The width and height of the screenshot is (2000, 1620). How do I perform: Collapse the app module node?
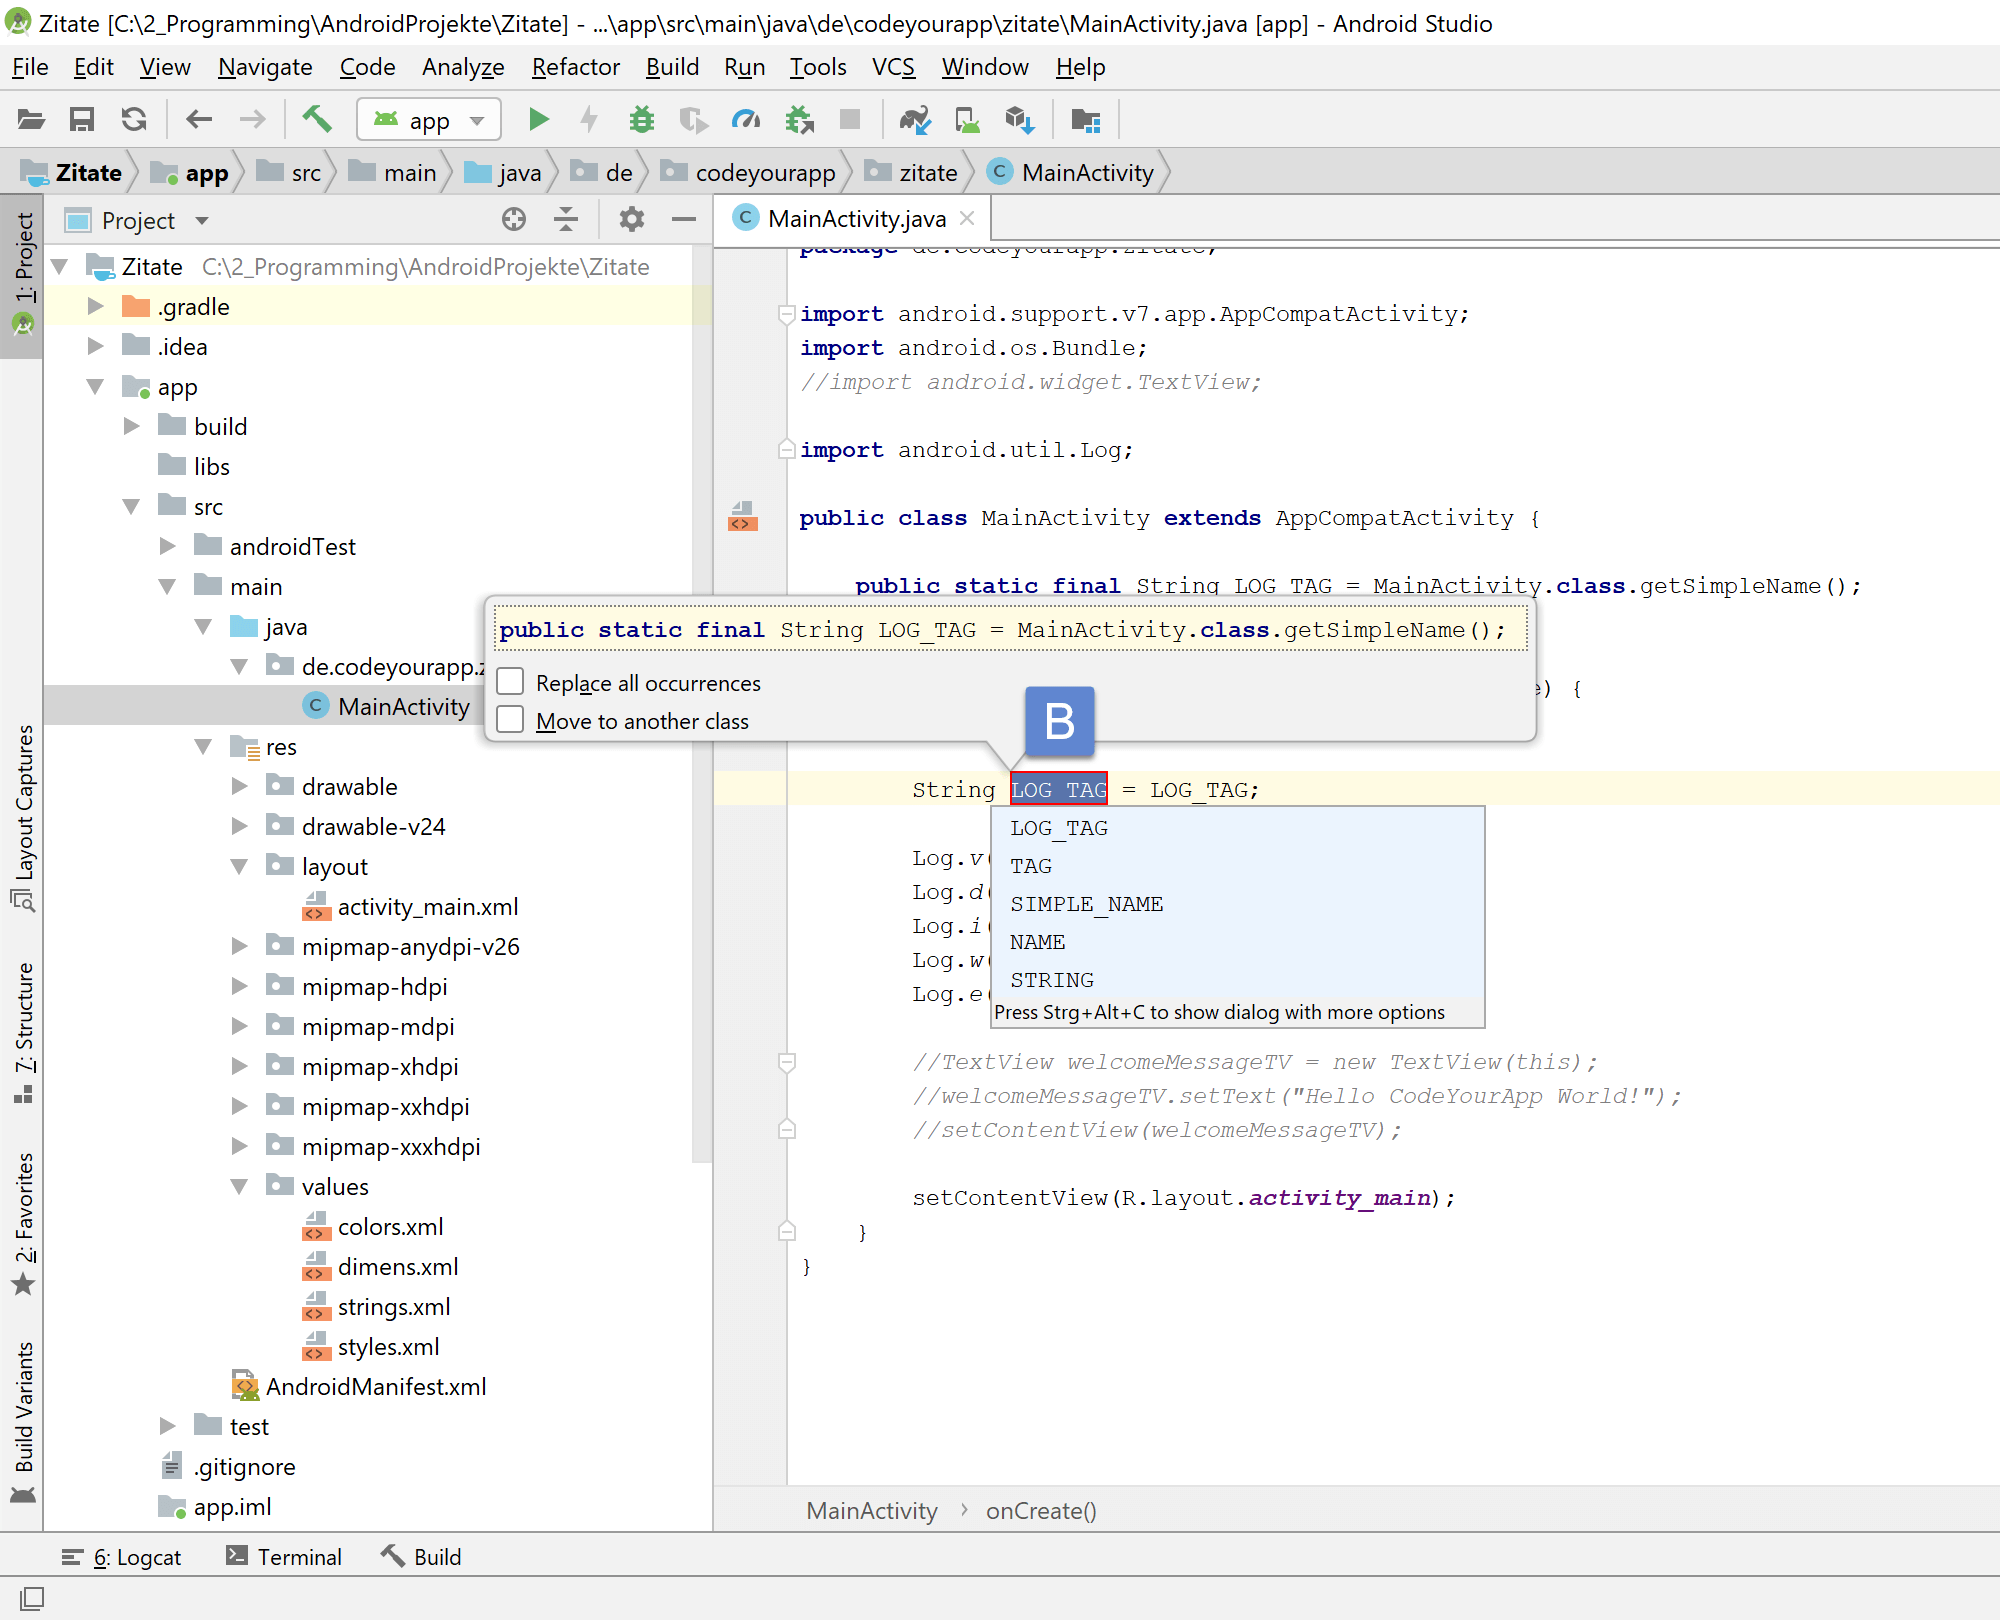coord(95,386)
